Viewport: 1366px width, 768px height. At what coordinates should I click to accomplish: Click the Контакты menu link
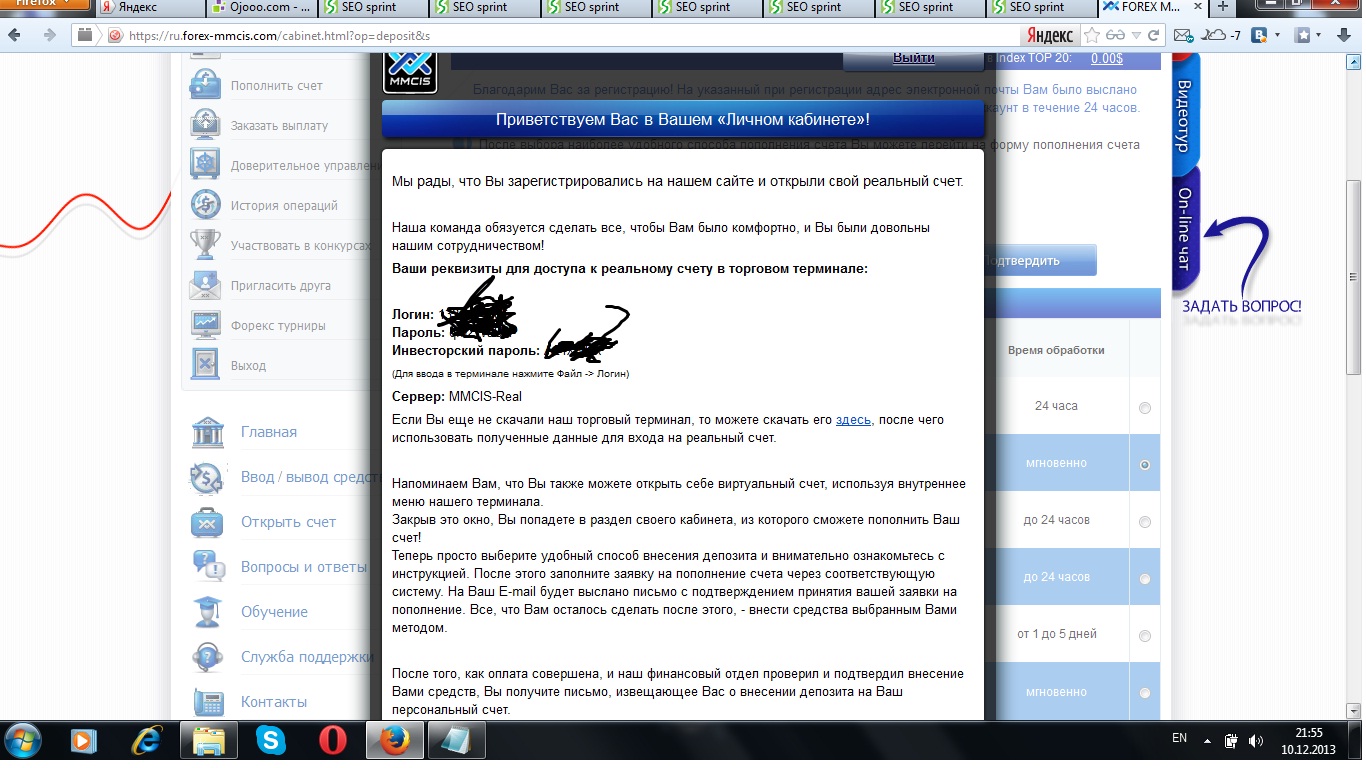pyautogui.click(x=274, y=702)
